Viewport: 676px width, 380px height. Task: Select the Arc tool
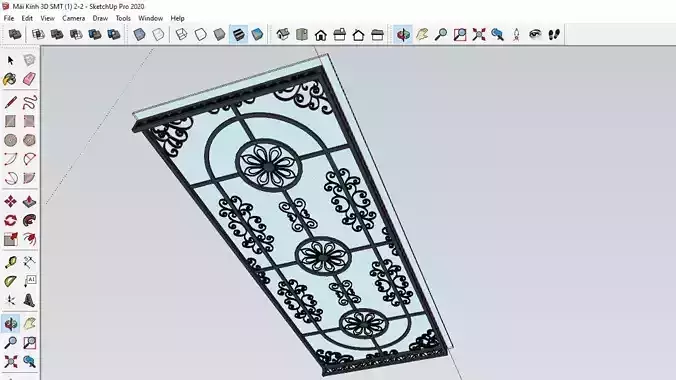click(x=10, y=159)
